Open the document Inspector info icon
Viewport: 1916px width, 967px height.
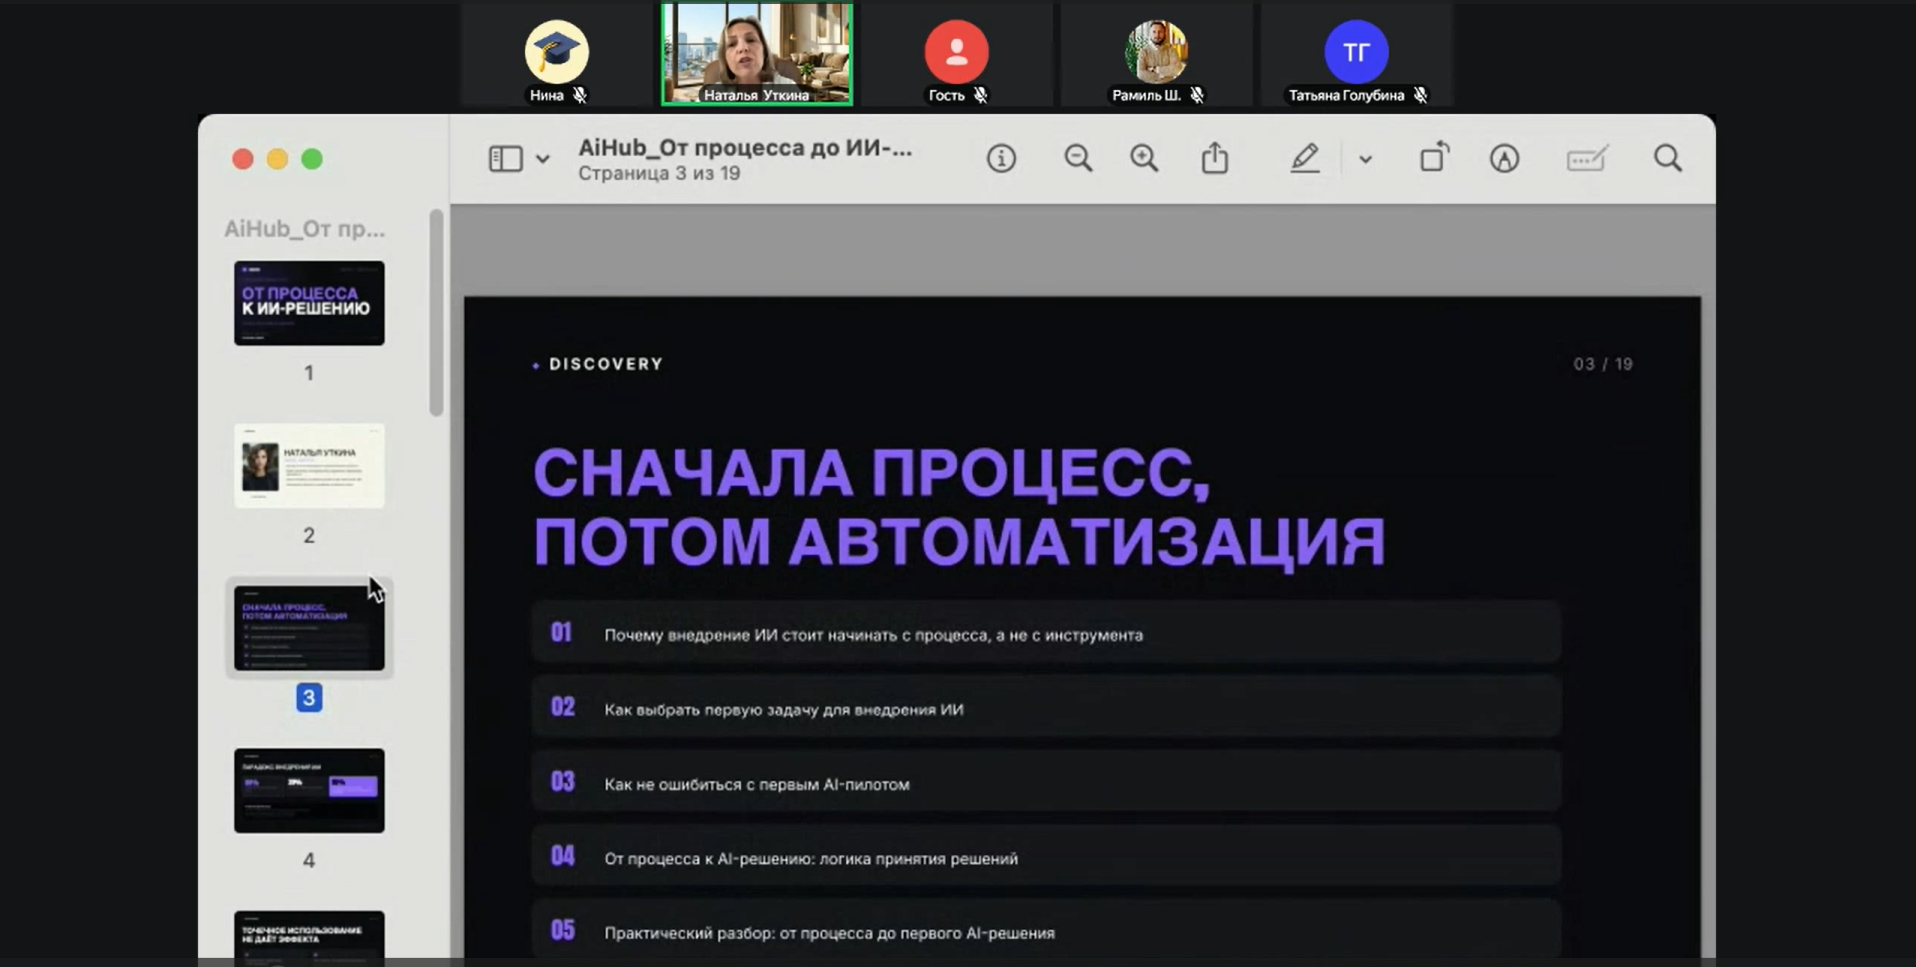pyautogui.click(x=1001, y=159)
